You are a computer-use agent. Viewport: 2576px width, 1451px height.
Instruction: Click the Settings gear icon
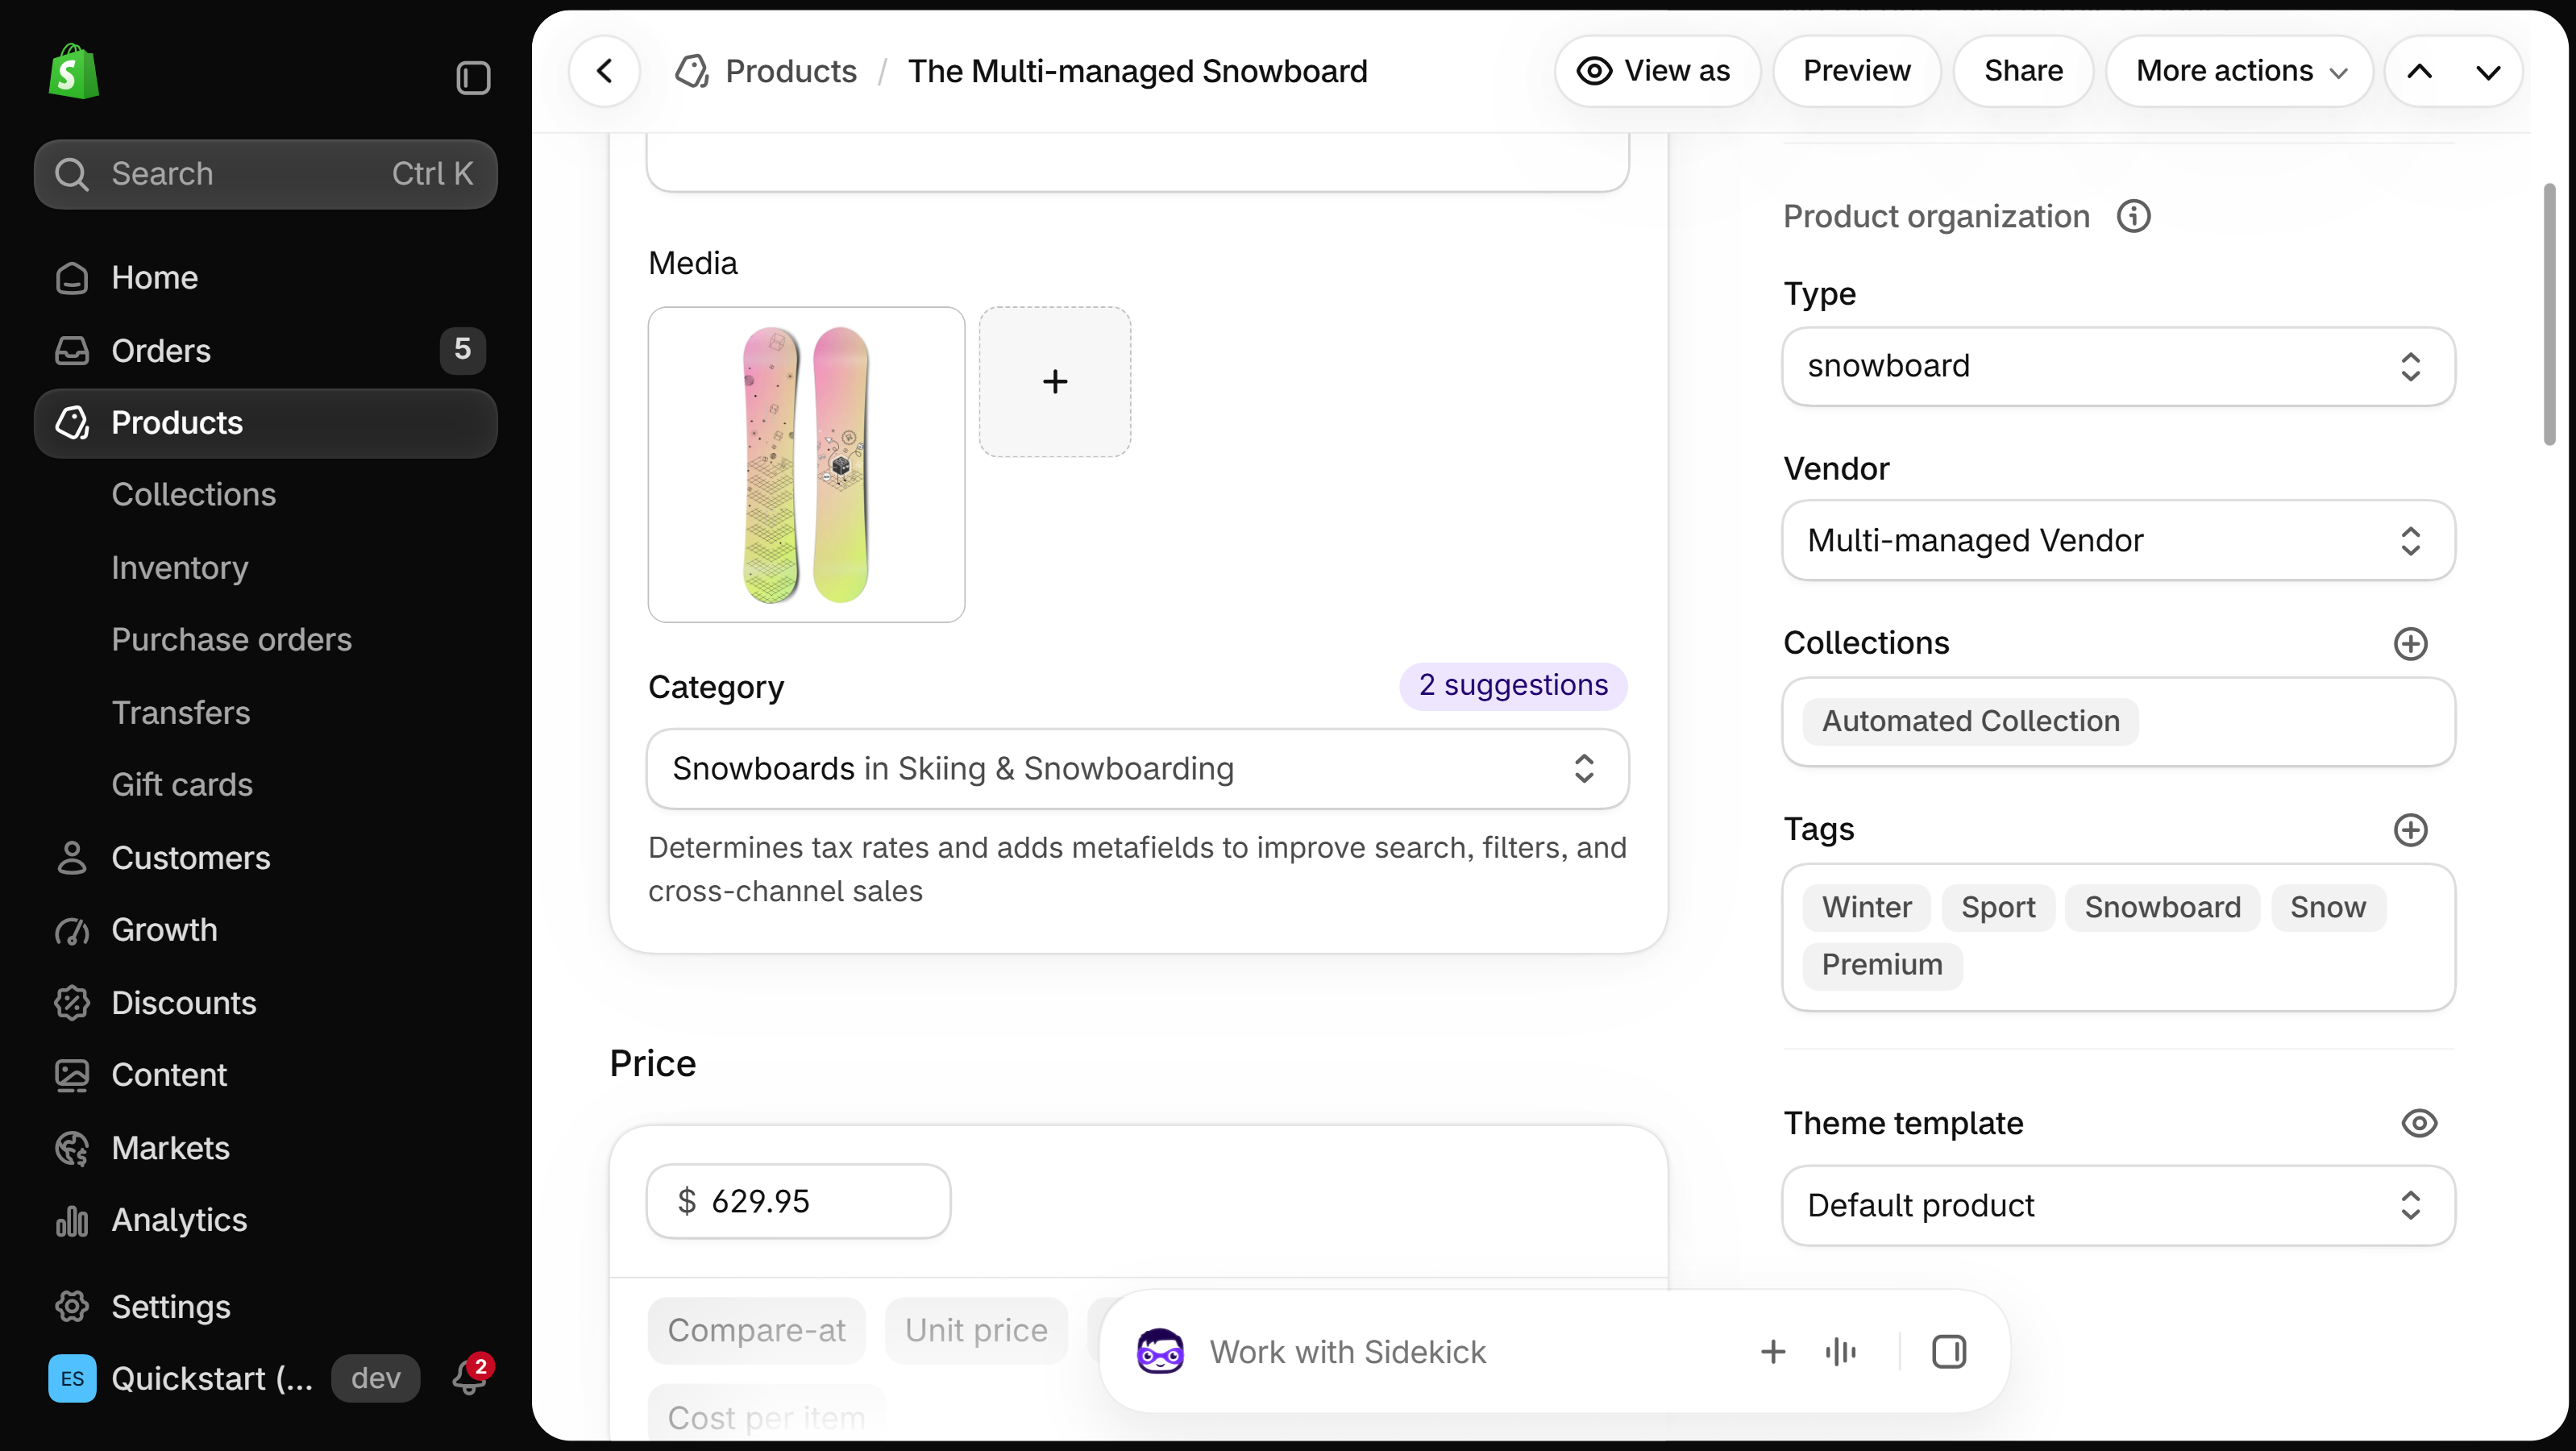click(72, 1307)
